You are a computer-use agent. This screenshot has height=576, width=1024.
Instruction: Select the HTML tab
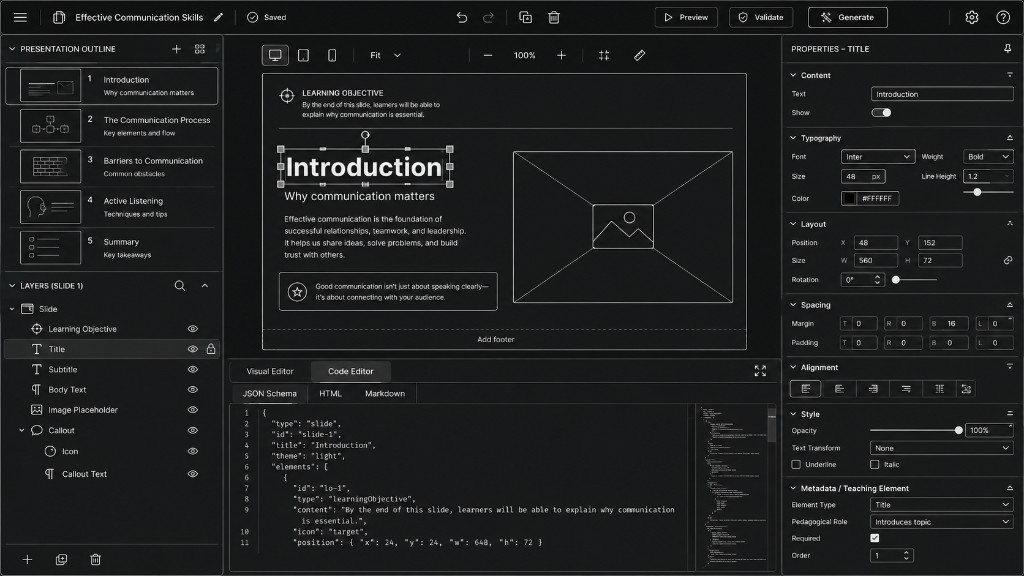pyautogui.click(x=330, y=394)
